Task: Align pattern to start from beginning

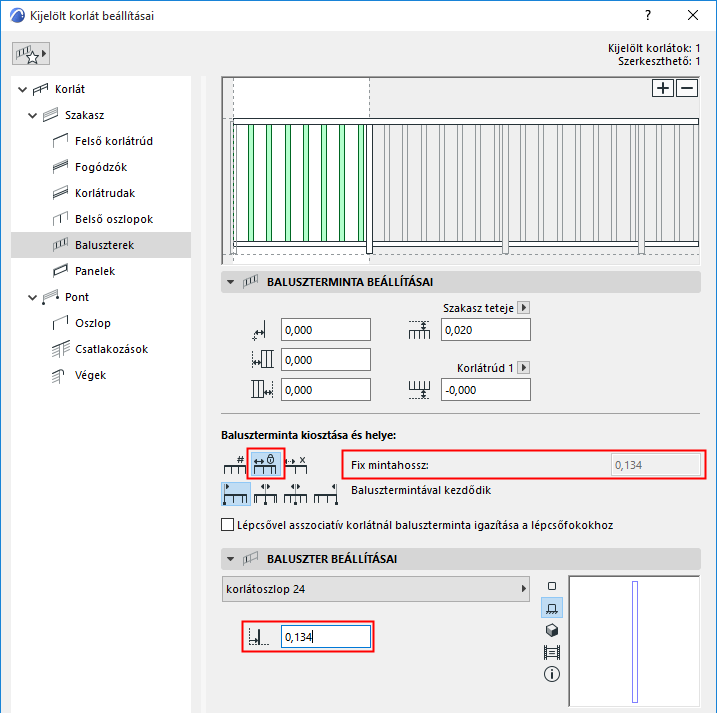Action: 236,494
